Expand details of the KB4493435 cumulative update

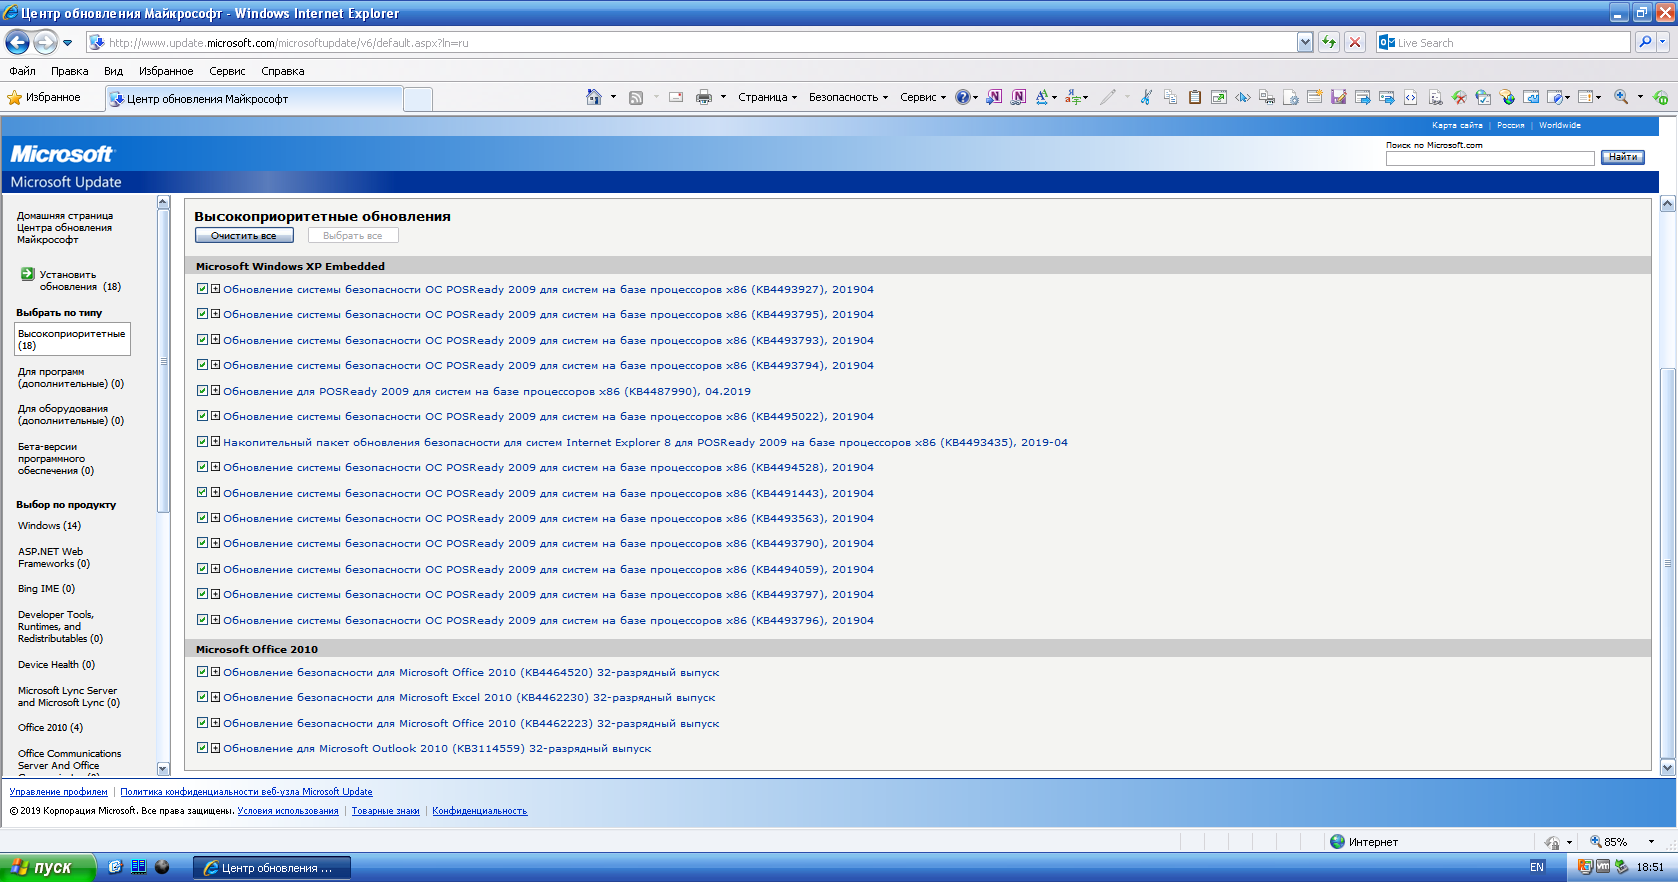pos(215,442)
